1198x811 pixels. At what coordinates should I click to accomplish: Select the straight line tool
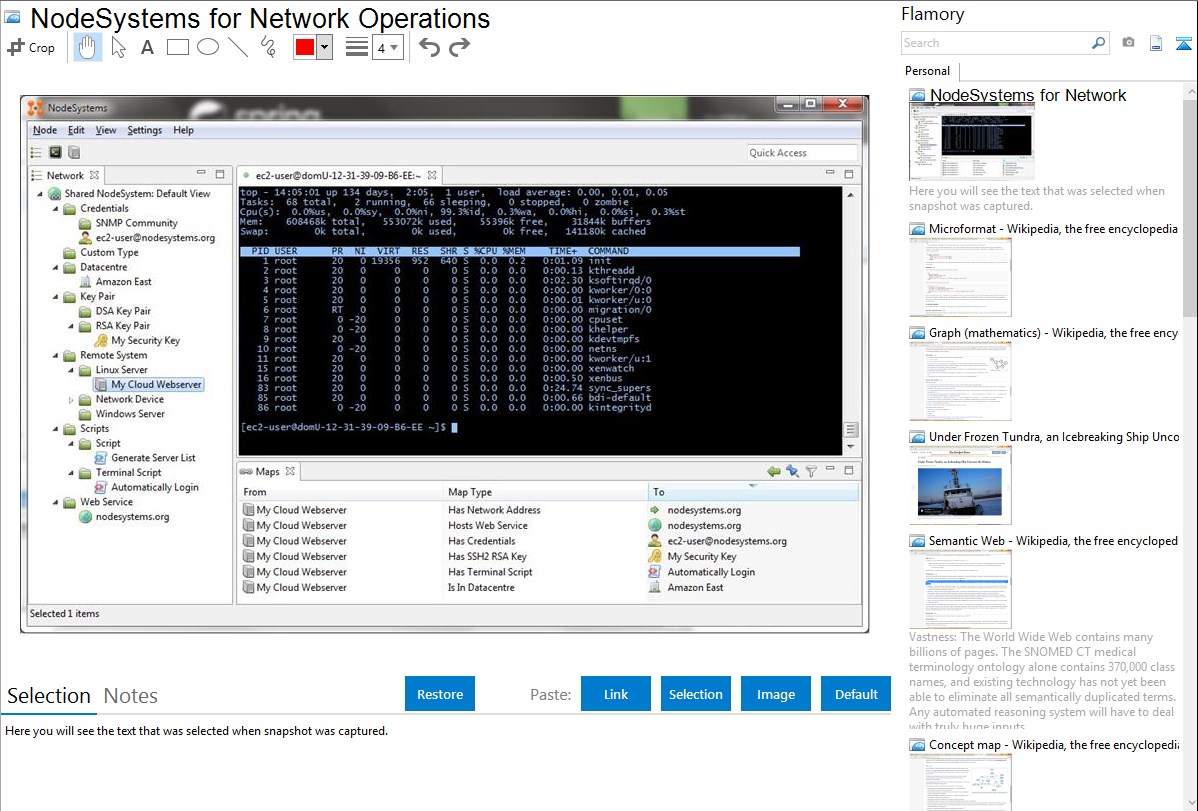coord(238,47)
